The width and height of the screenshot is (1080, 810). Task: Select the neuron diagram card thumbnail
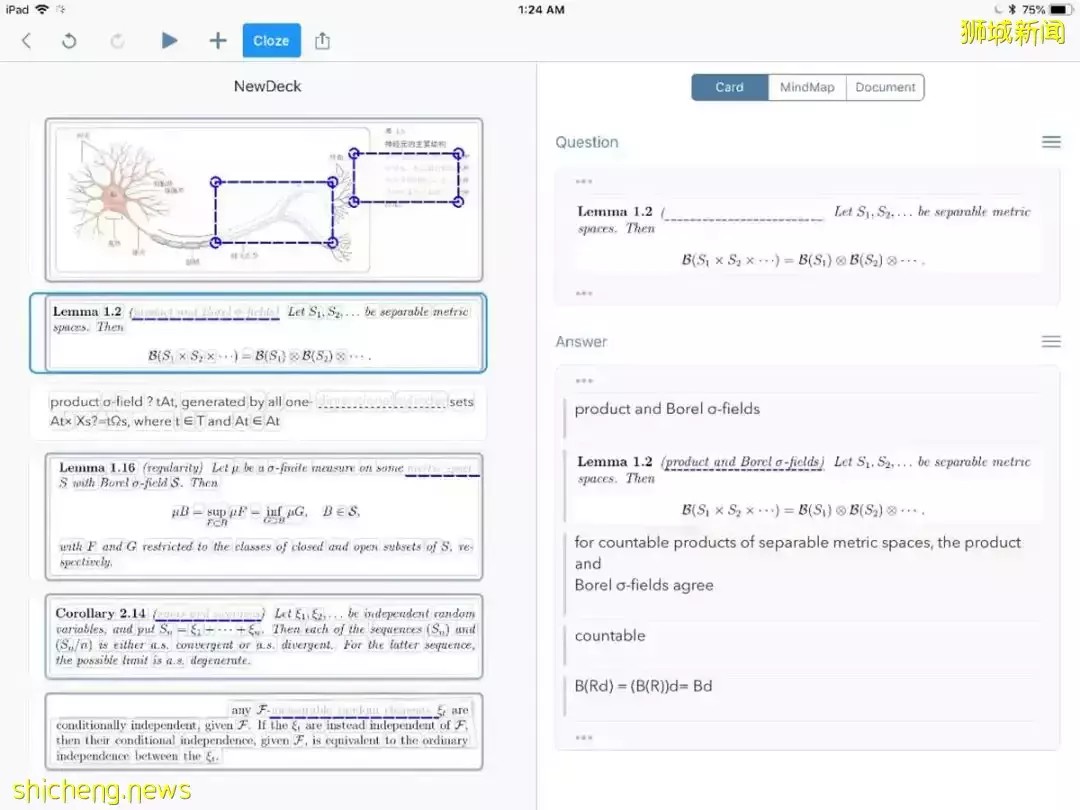[264, 200]
